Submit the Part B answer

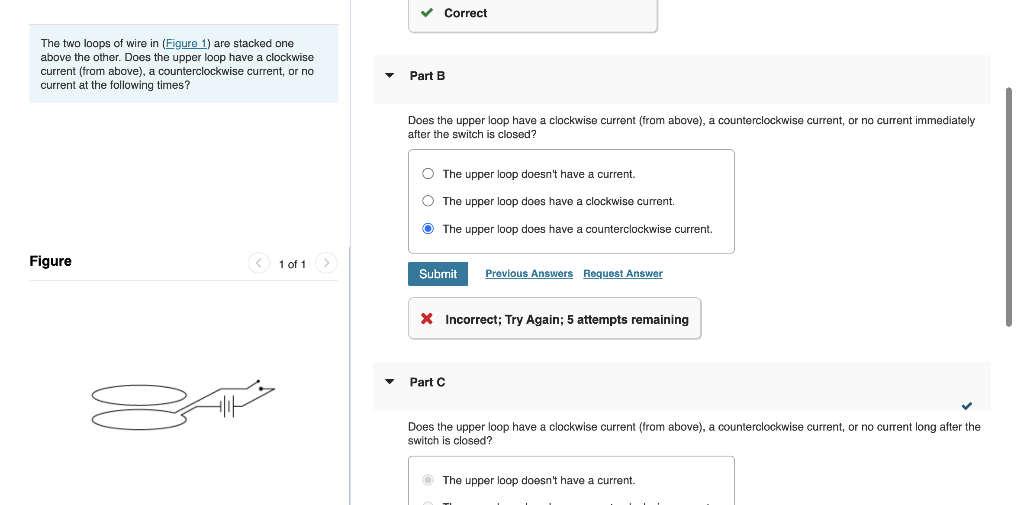tap(438, 274)
